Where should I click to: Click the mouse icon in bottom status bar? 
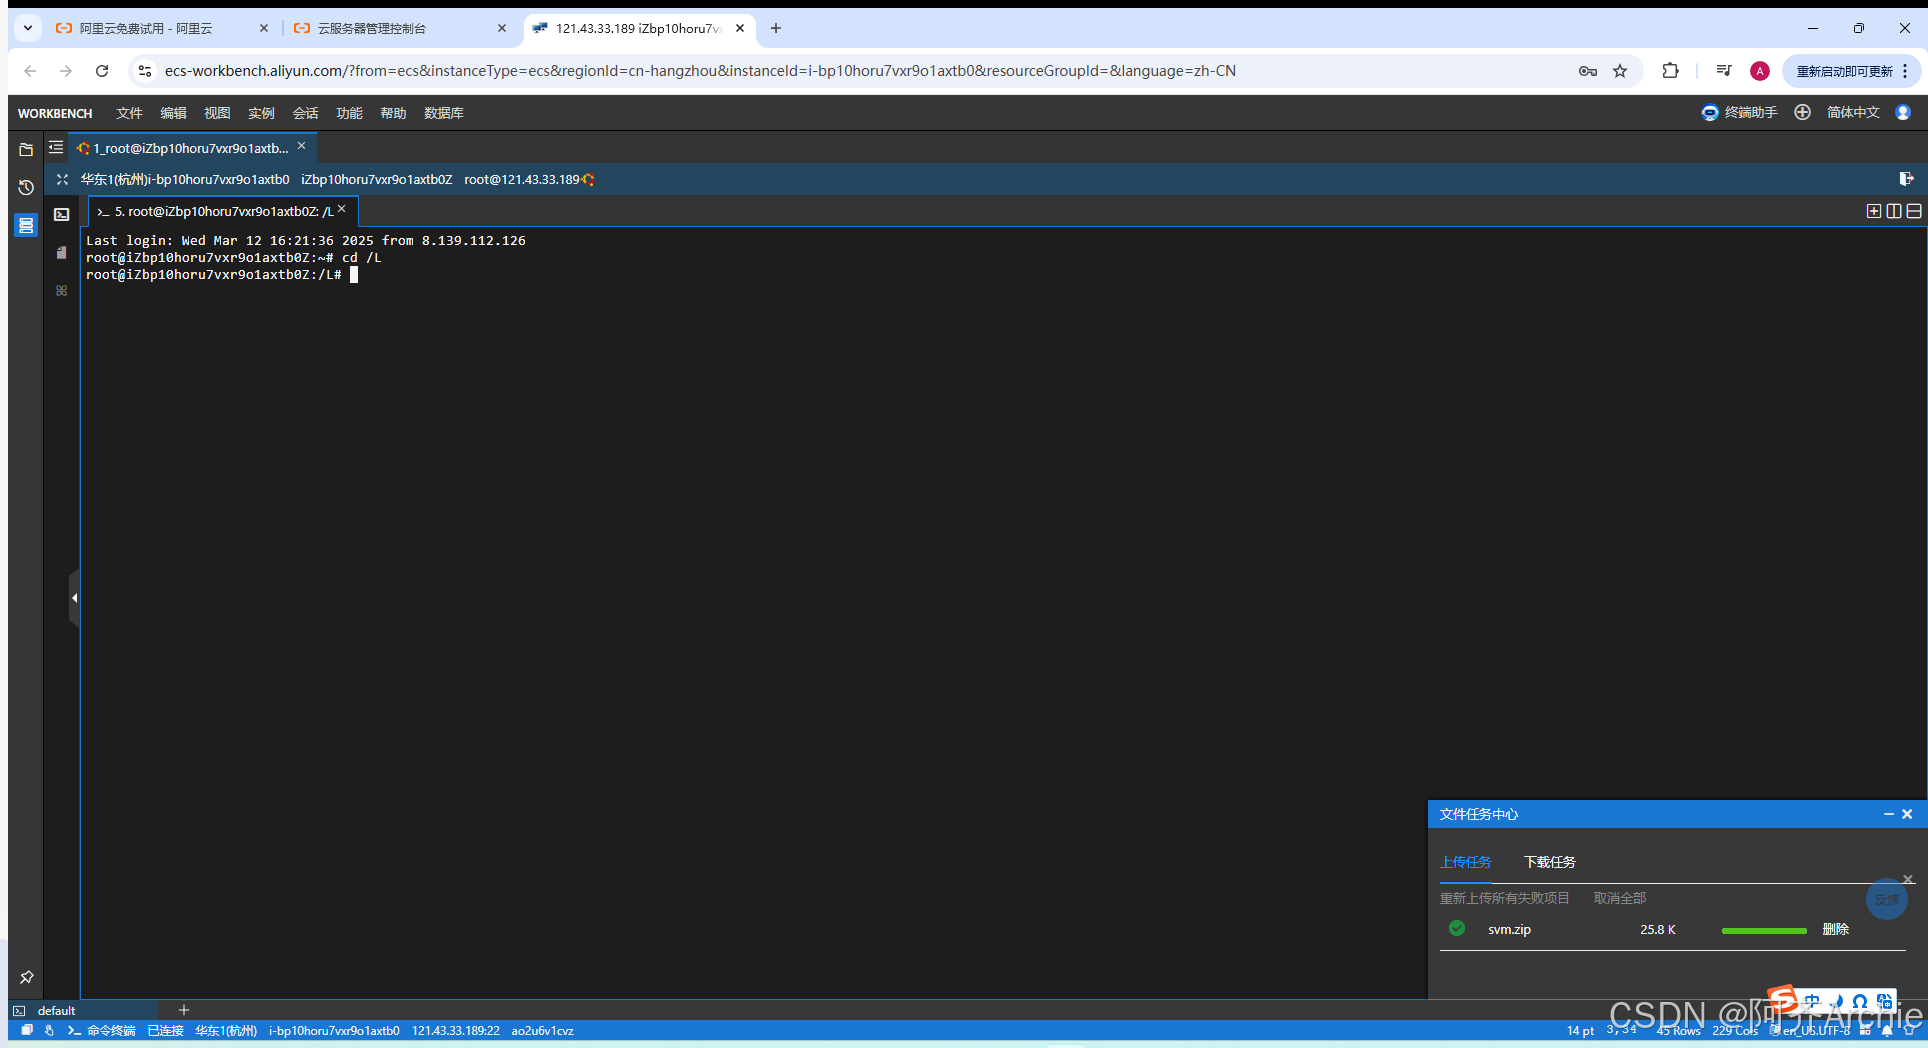[49, 1030]
